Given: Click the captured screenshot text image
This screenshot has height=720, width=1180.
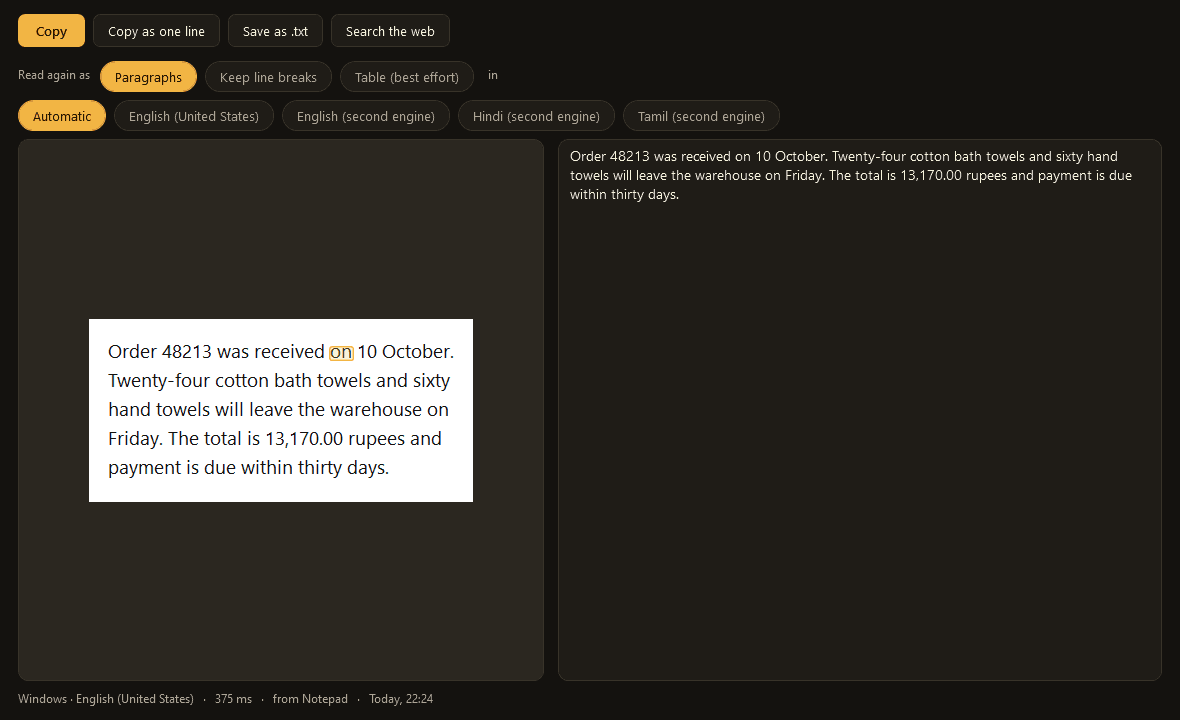Looking at the screenshot, I should coord(281,410).
